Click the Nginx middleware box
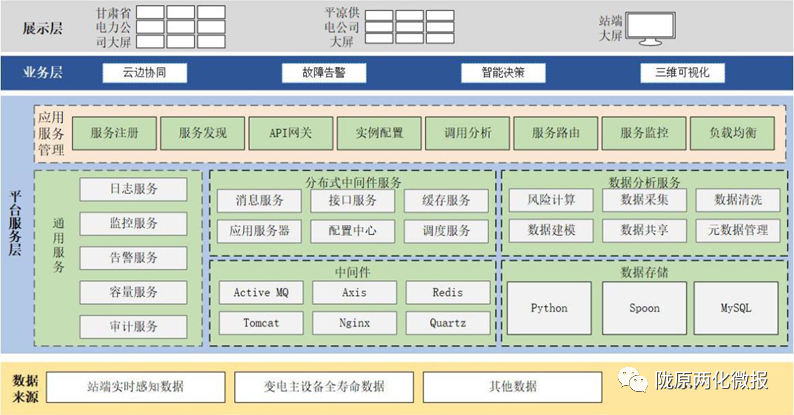Screen dimensions: 794x415 (354, 323)
